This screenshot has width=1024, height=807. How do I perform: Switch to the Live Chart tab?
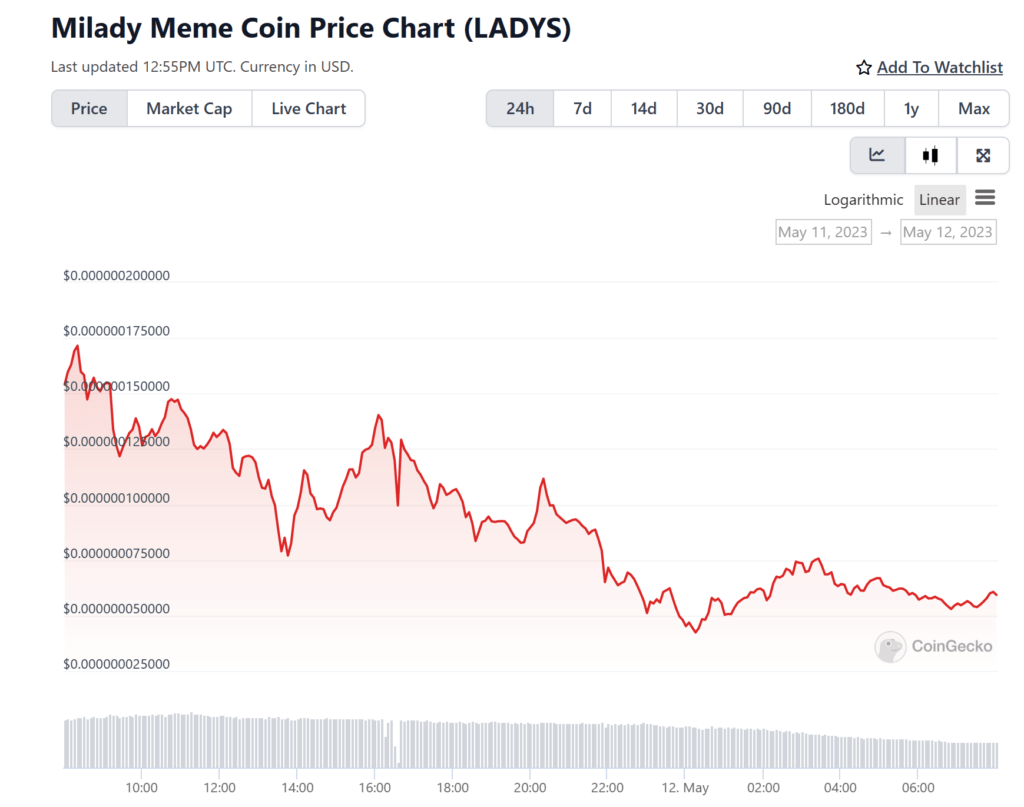point(308,108)
